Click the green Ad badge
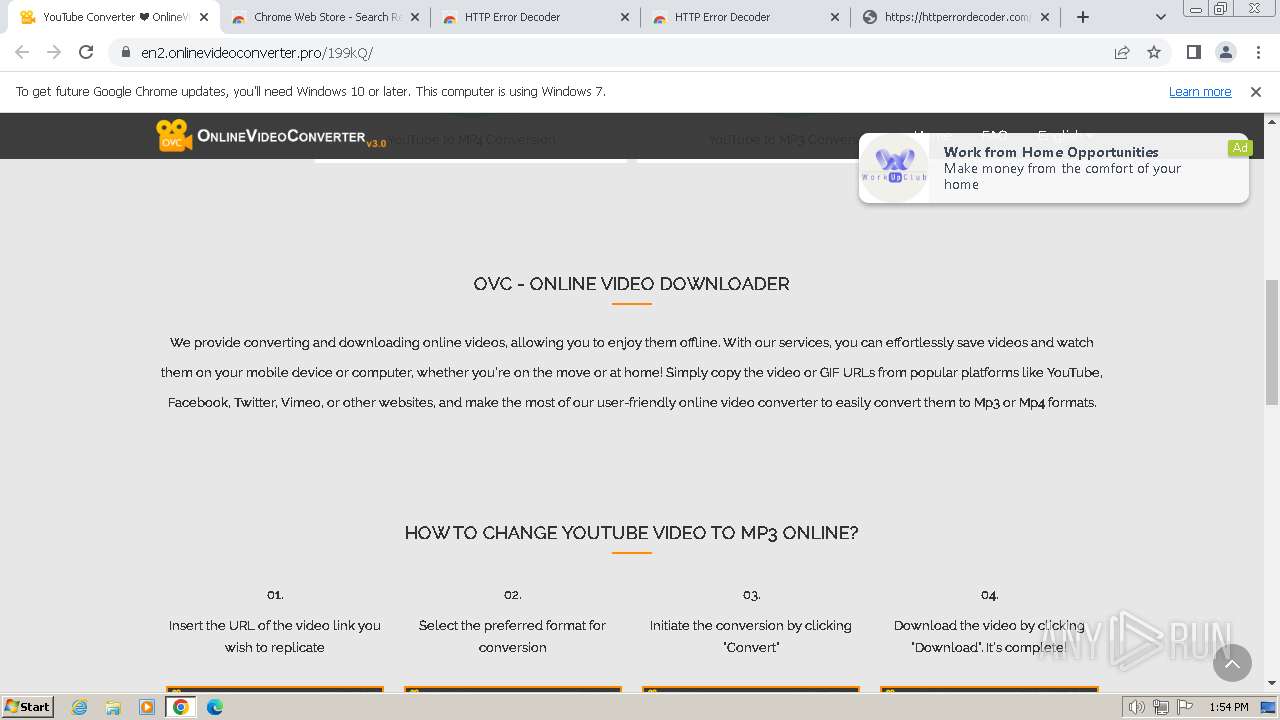This screenshot has width=1280, height=720. (1240, 148)
